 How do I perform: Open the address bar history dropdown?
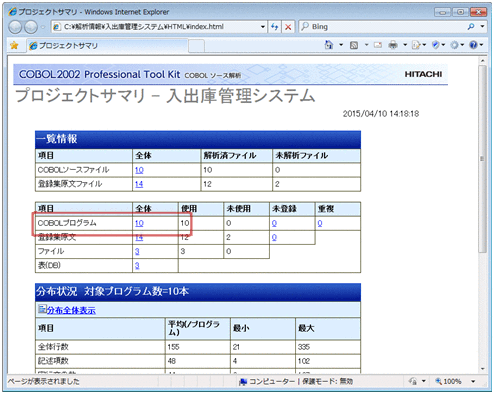click(x=262, y=27)
